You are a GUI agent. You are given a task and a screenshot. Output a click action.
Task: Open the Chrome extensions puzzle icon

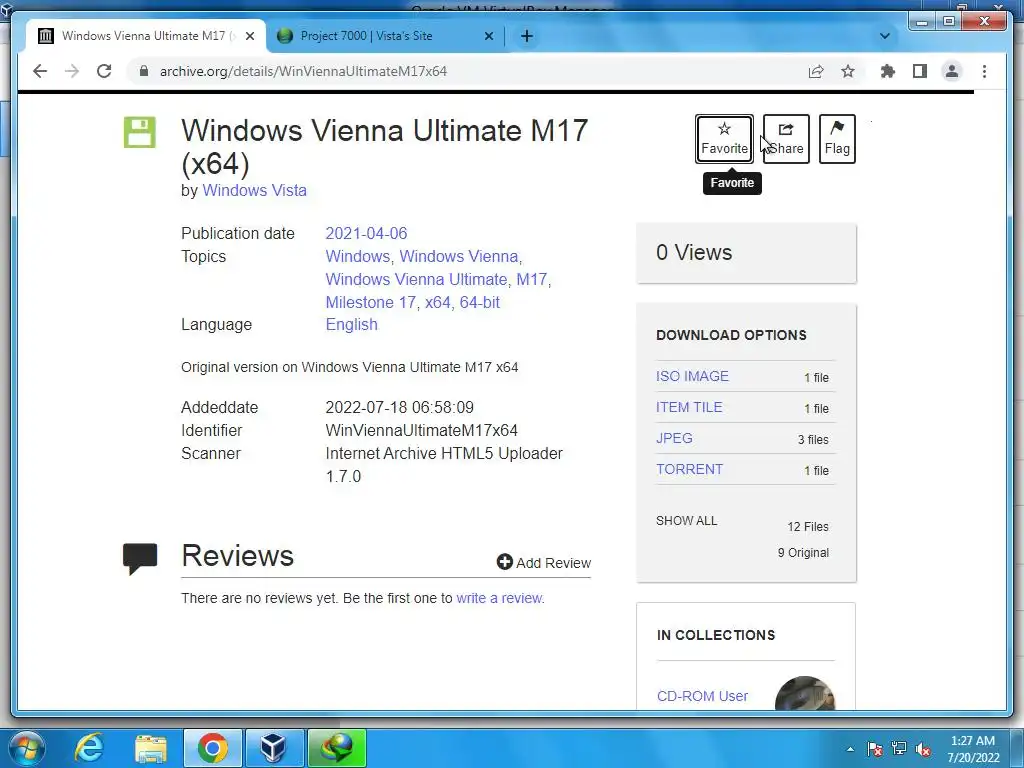[888, 71]
